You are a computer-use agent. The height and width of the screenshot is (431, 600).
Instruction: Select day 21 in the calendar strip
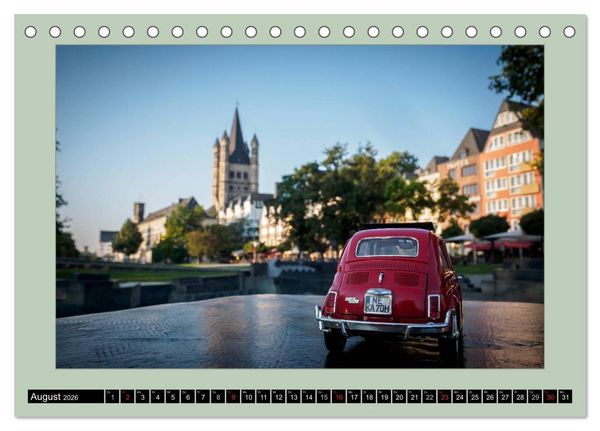(x=414, y=397)
